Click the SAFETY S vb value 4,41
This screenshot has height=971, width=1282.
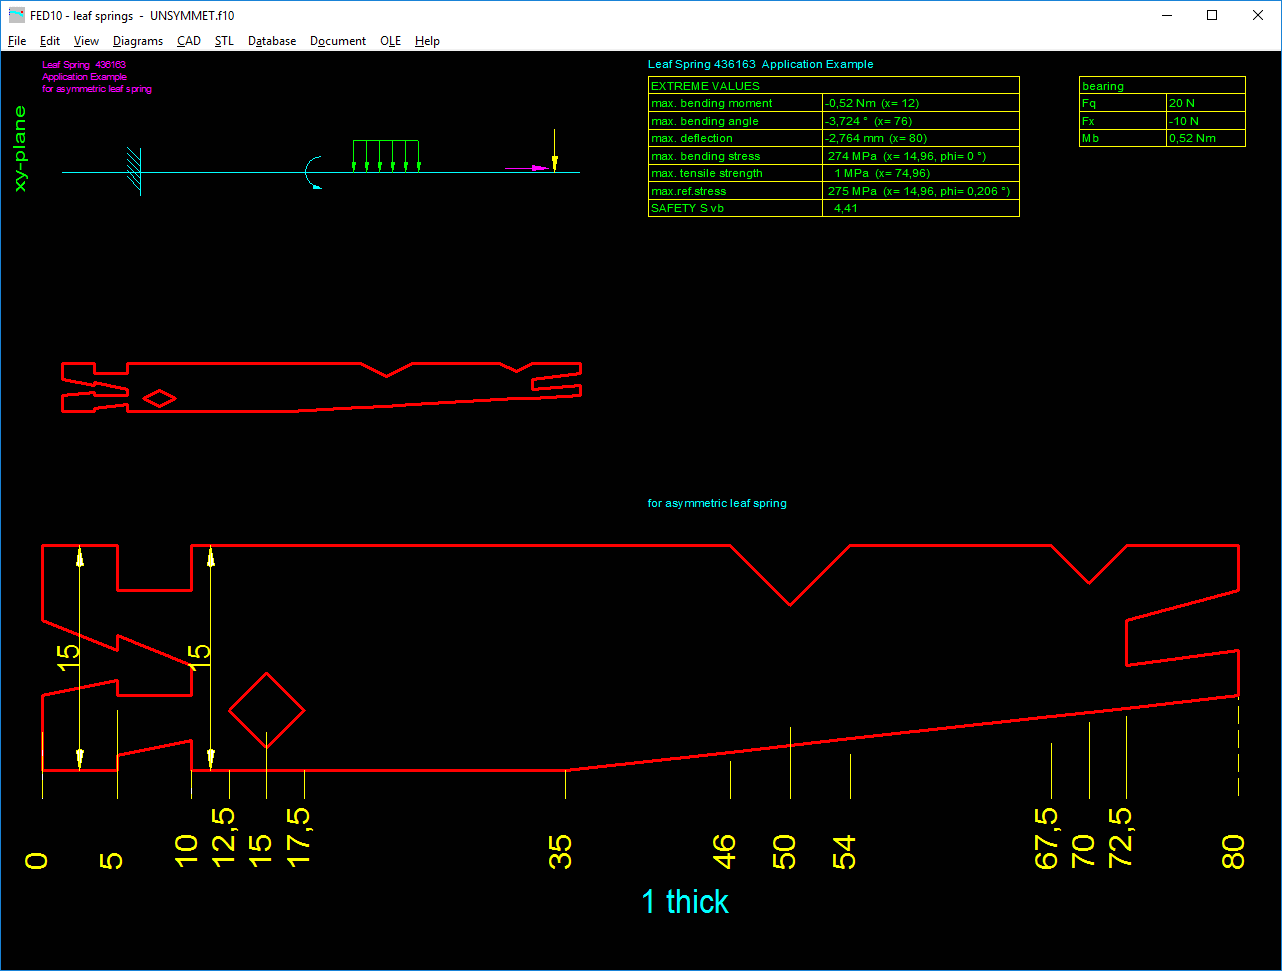(x=846, y=208)
